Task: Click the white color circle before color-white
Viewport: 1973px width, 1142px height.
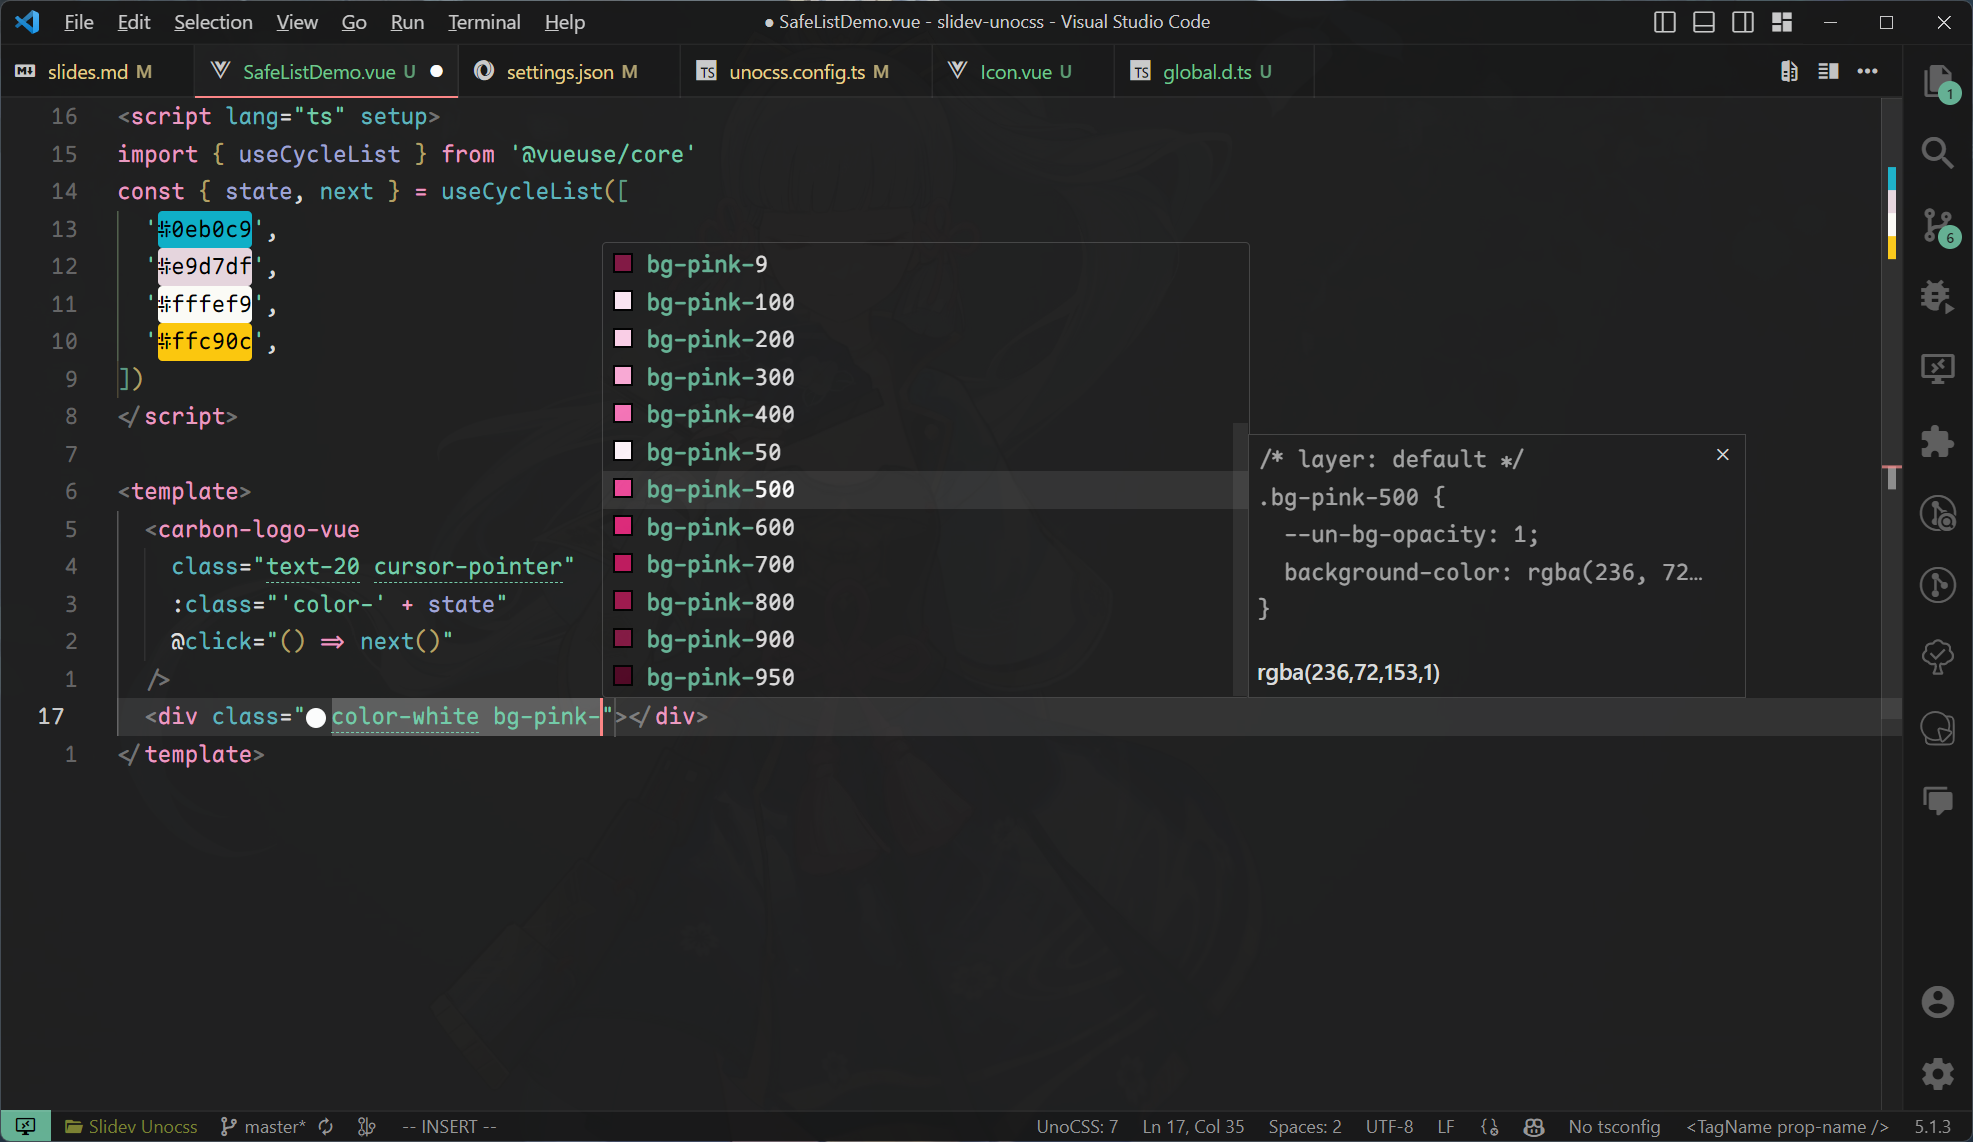Action: 316,718
